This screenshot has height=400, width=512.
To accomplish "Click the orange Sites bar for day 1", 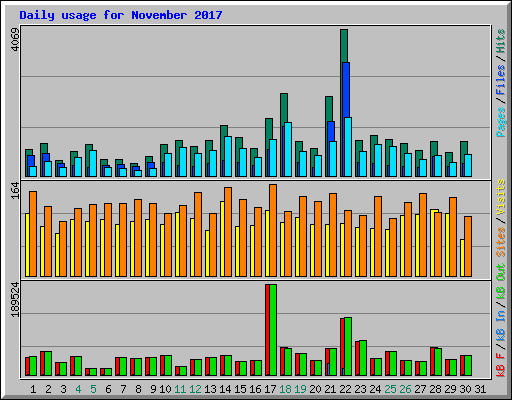I will pos(33,234).
